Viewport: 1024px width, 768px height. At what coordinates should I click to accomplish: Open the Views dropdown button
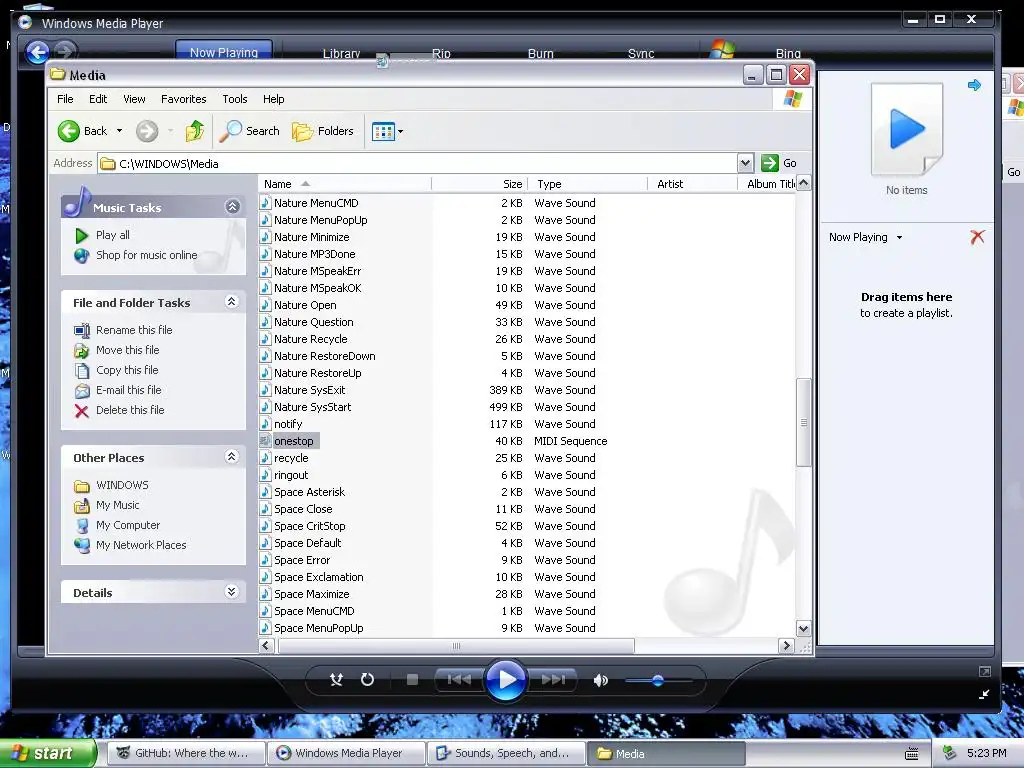pyautogui.click(x=387, y=131)
